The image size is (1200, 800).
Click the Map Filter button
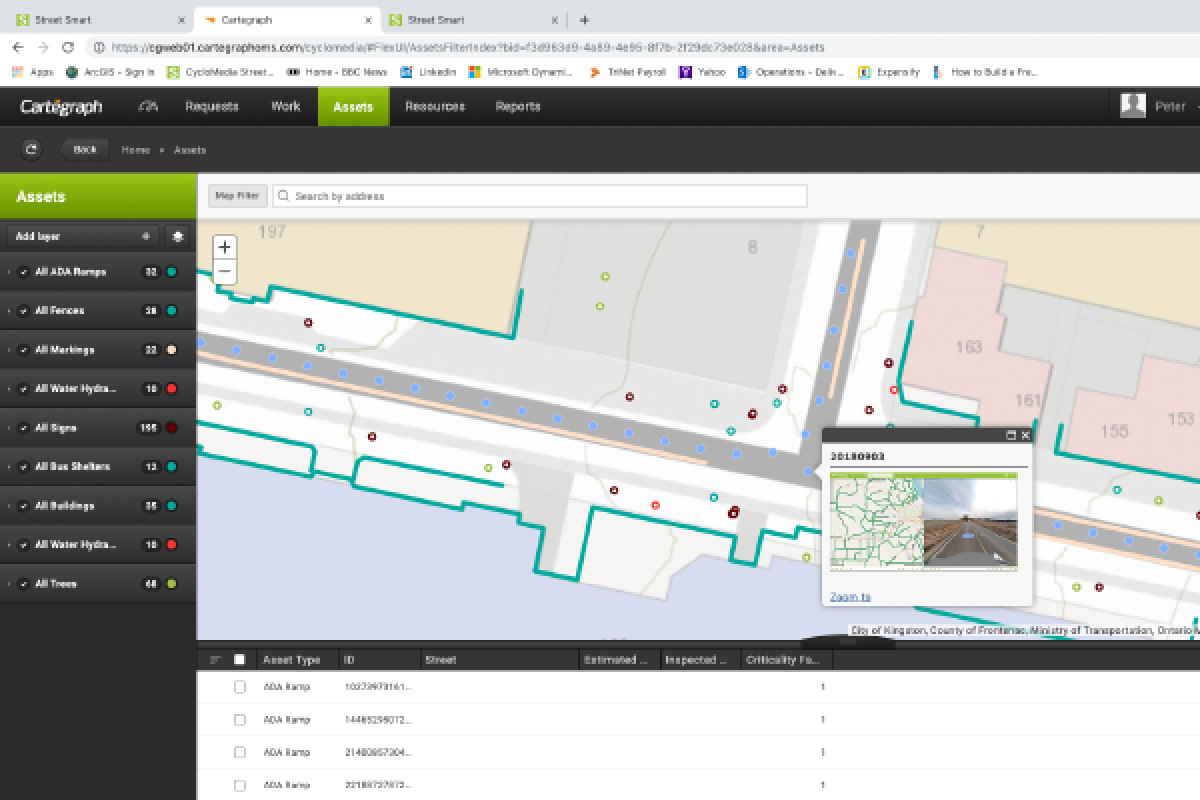(238, 196)
